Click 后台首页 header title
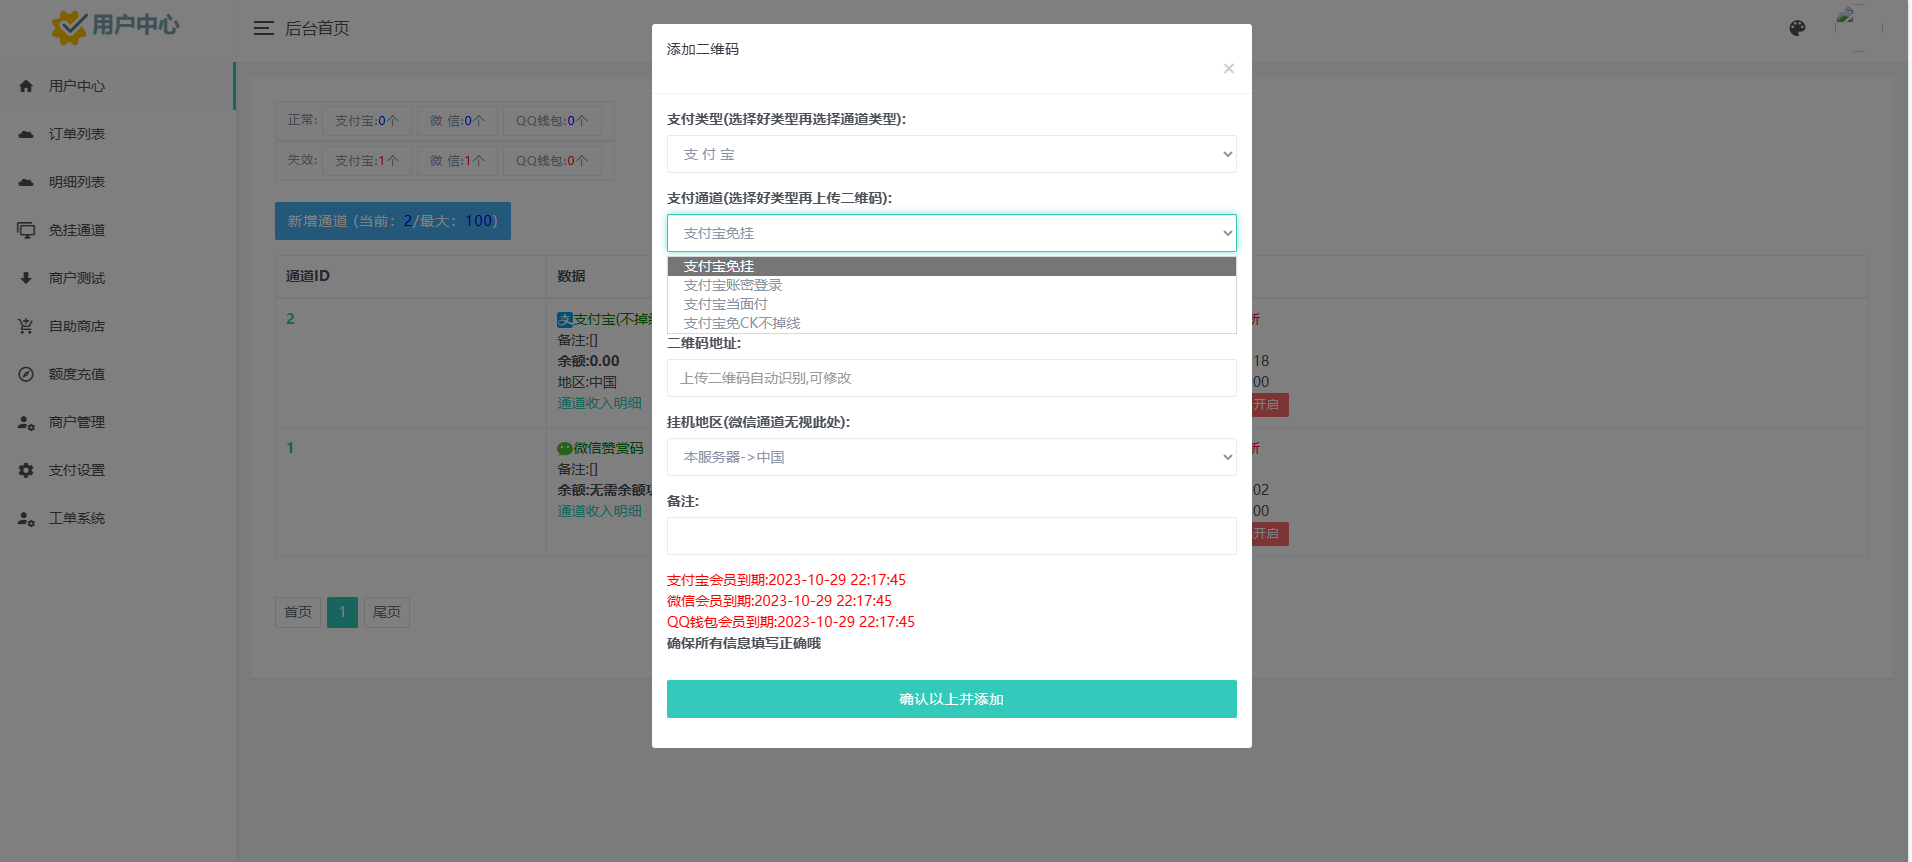The width and height of the screenshot is (1912, 862). (317, 28)
